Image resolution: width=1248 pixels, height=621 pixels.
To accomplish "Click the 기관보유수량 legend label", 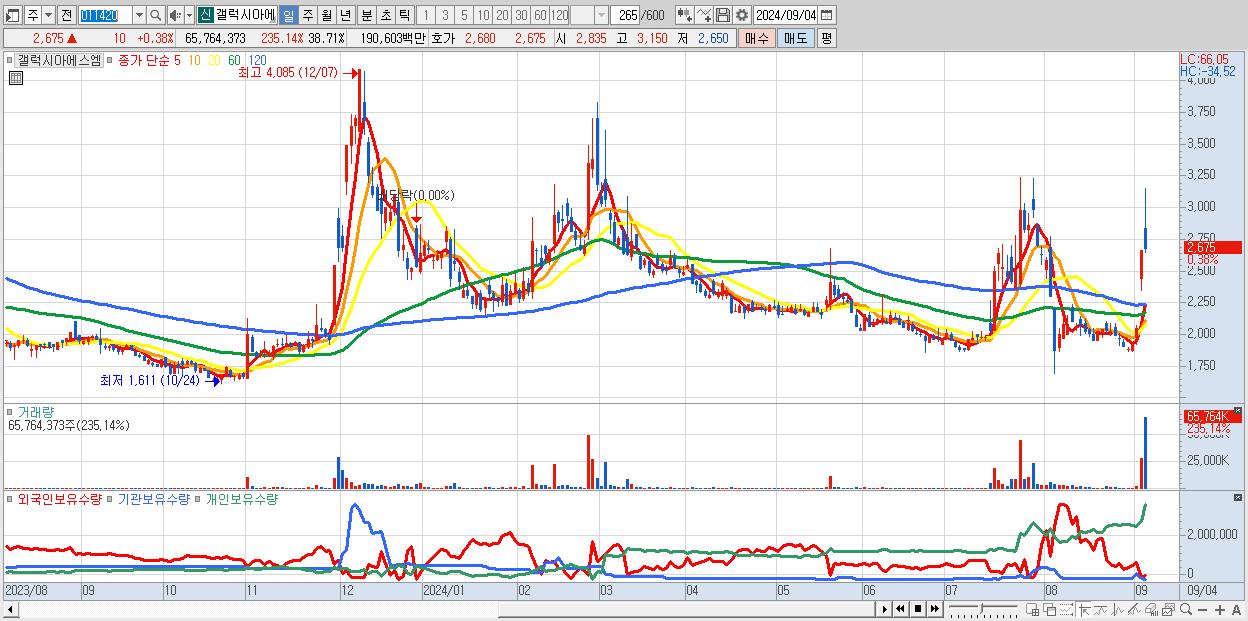I will click(154, 498).
